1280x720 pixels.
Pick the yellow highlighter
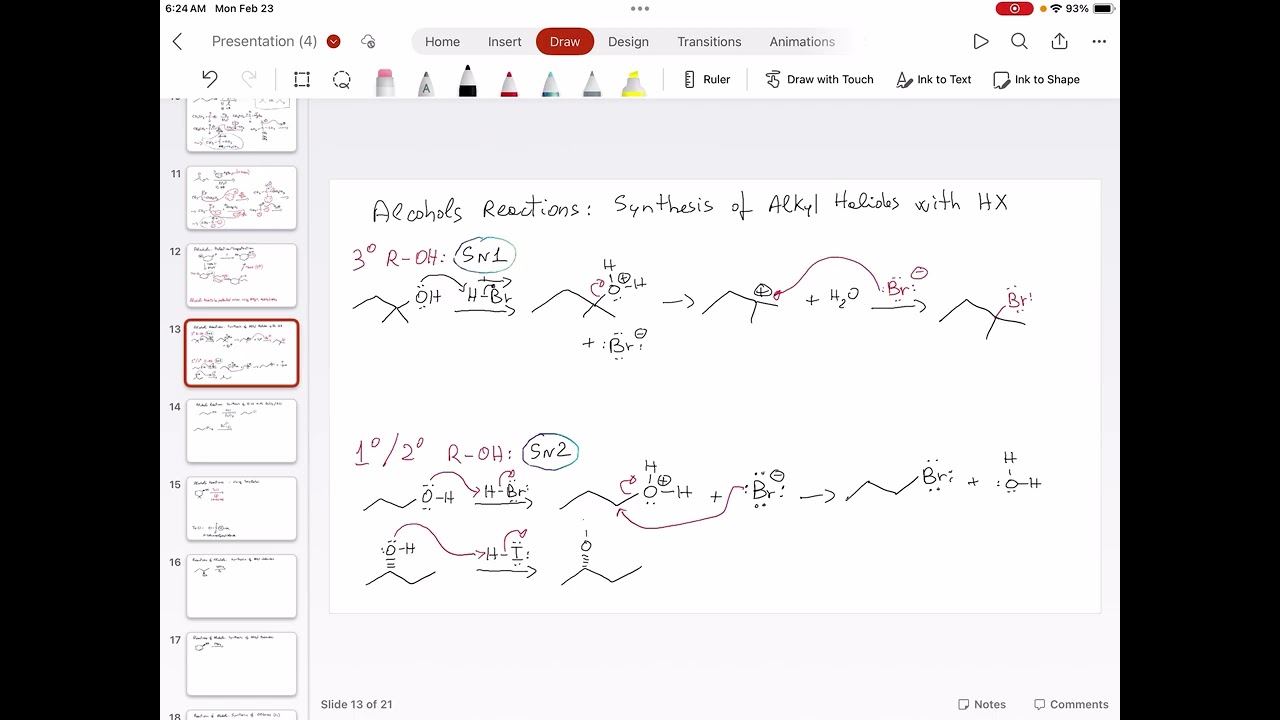click(x=633, y=82)
